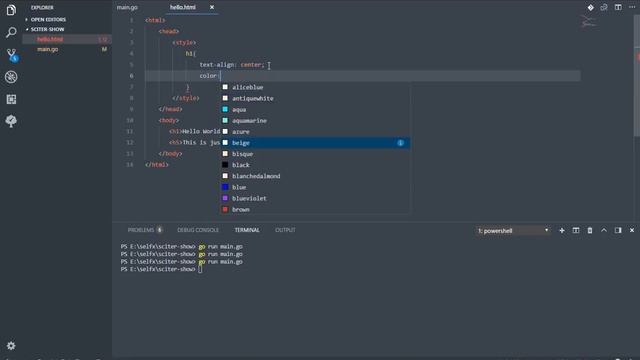This screenshot has width=640, height=360.
Task: Pick aquamarine from the suggestion list
Action: pos(315,121)
